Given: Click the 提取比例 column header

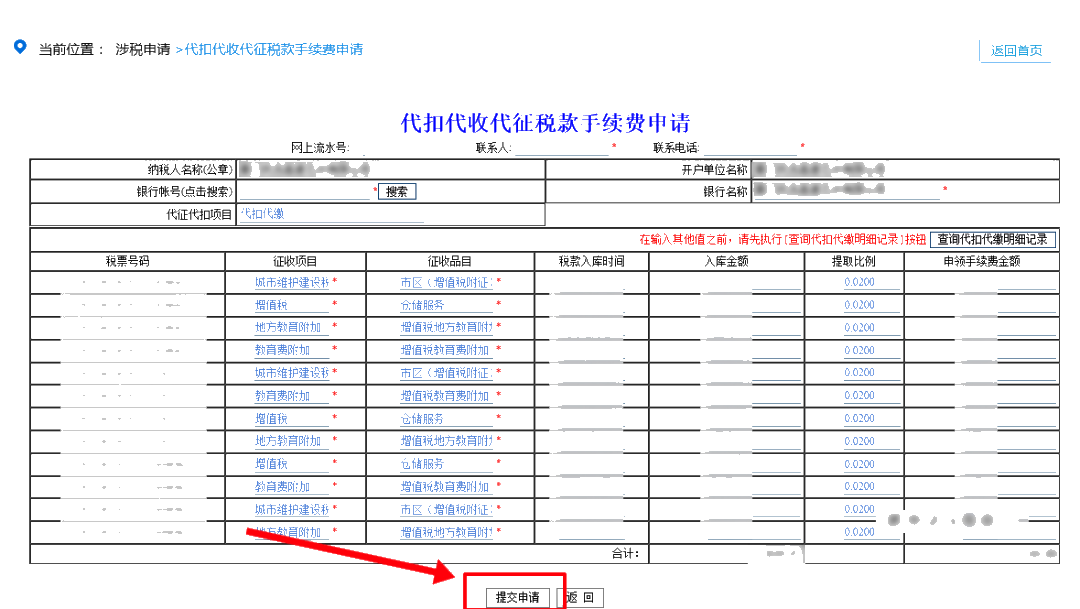Looking at the screenshot, I should coord(853,261).
